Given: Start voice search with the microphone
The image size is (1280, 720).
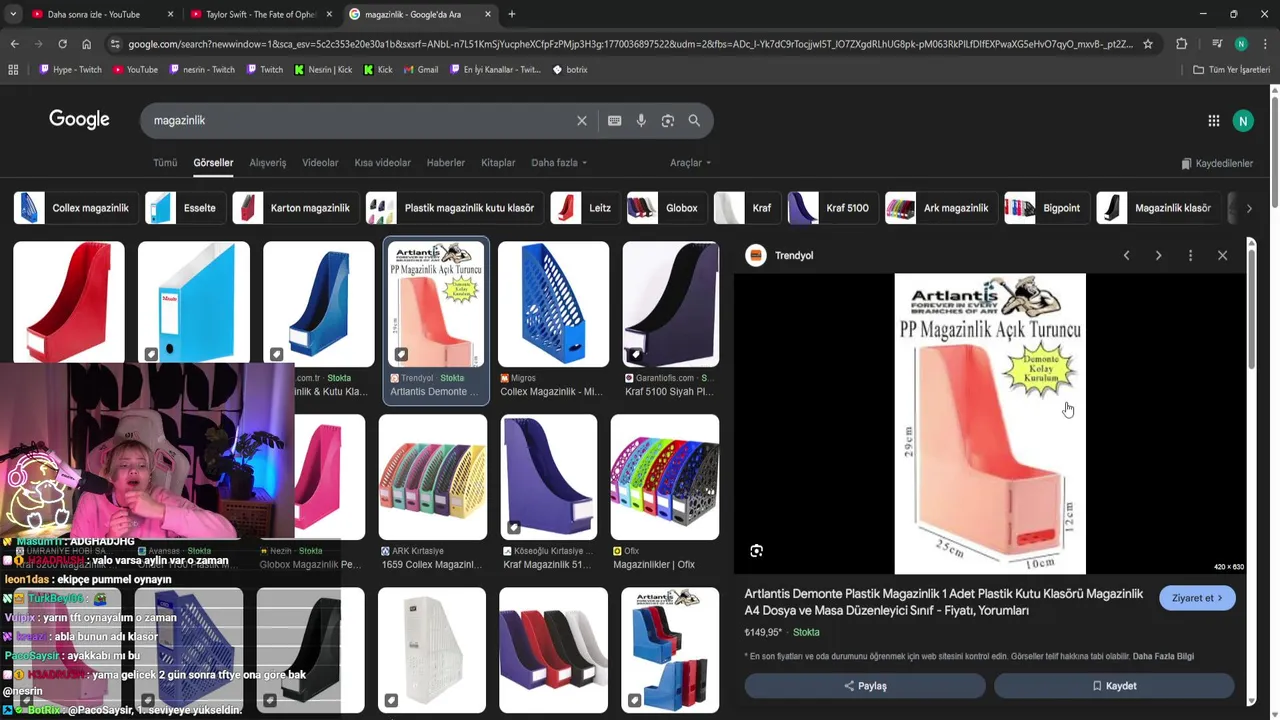Looking at the screenshot, I should [x=641, y=120].
